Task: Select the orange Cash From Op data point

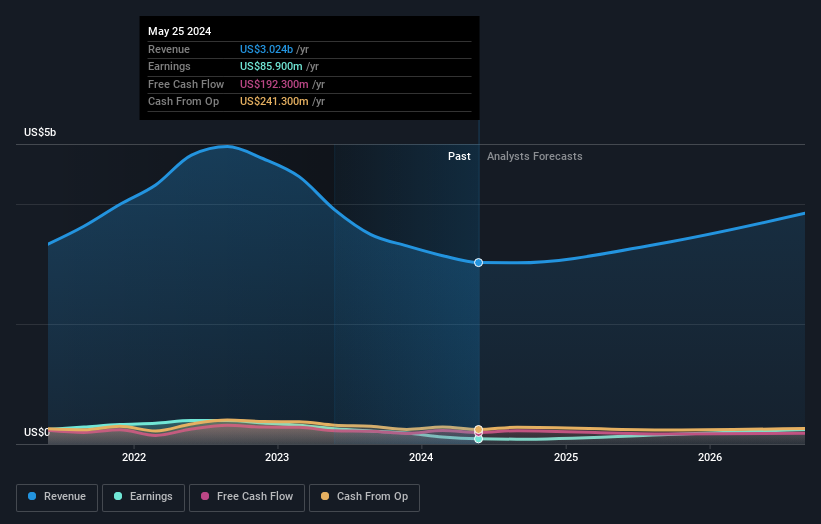Action: (479, 429)
